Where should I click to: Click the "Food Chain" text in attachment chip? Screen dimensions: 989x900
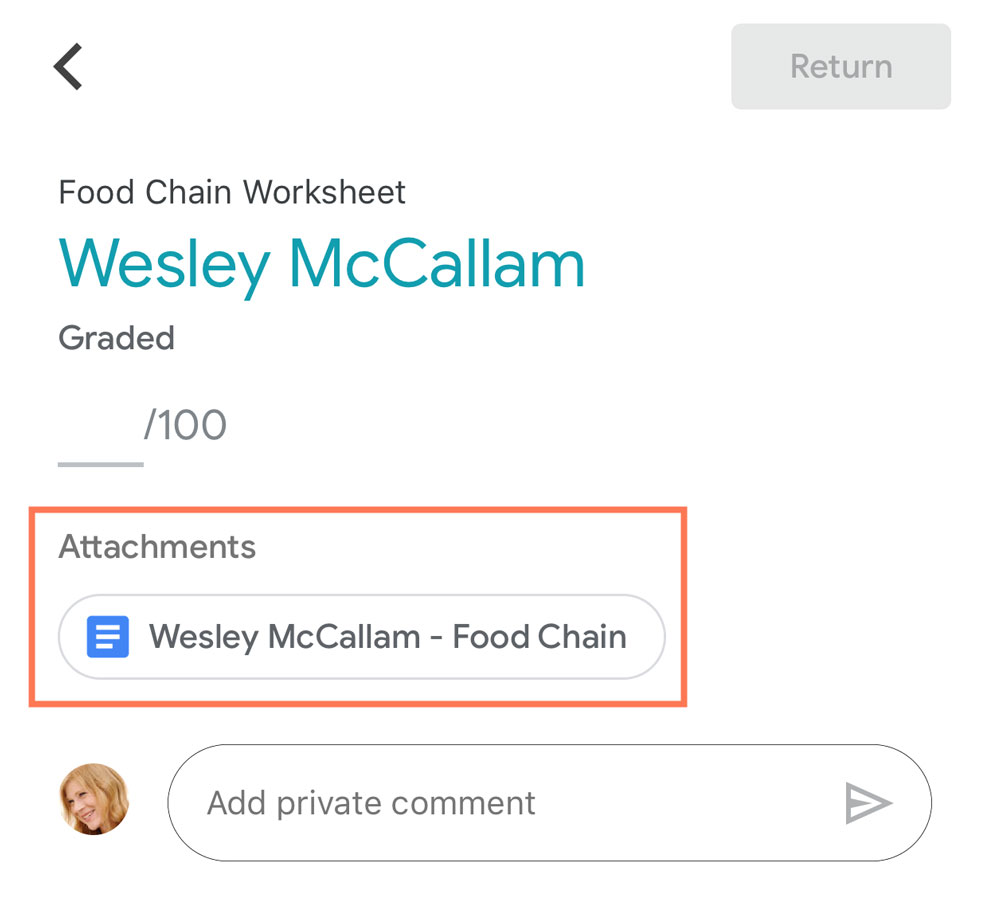click(x=539, y=637)
